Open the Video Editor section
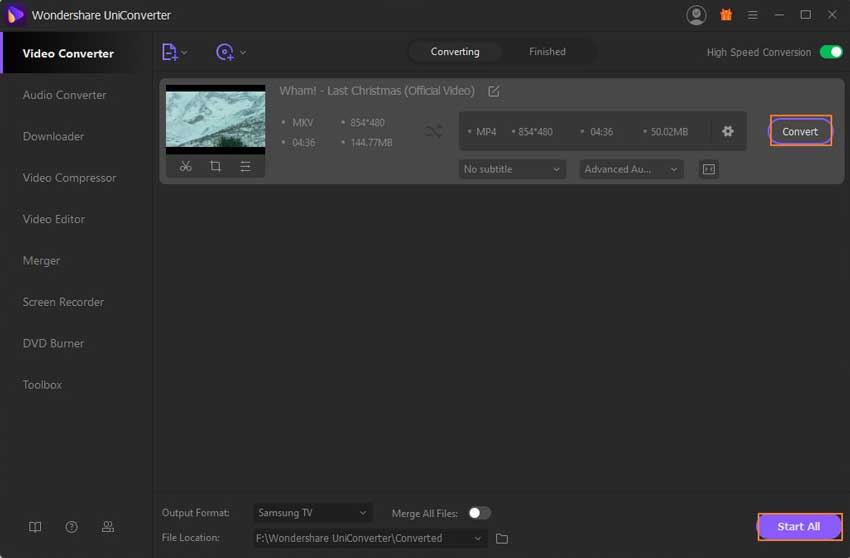Screen dimensions: 850x558 click(54, 219)
